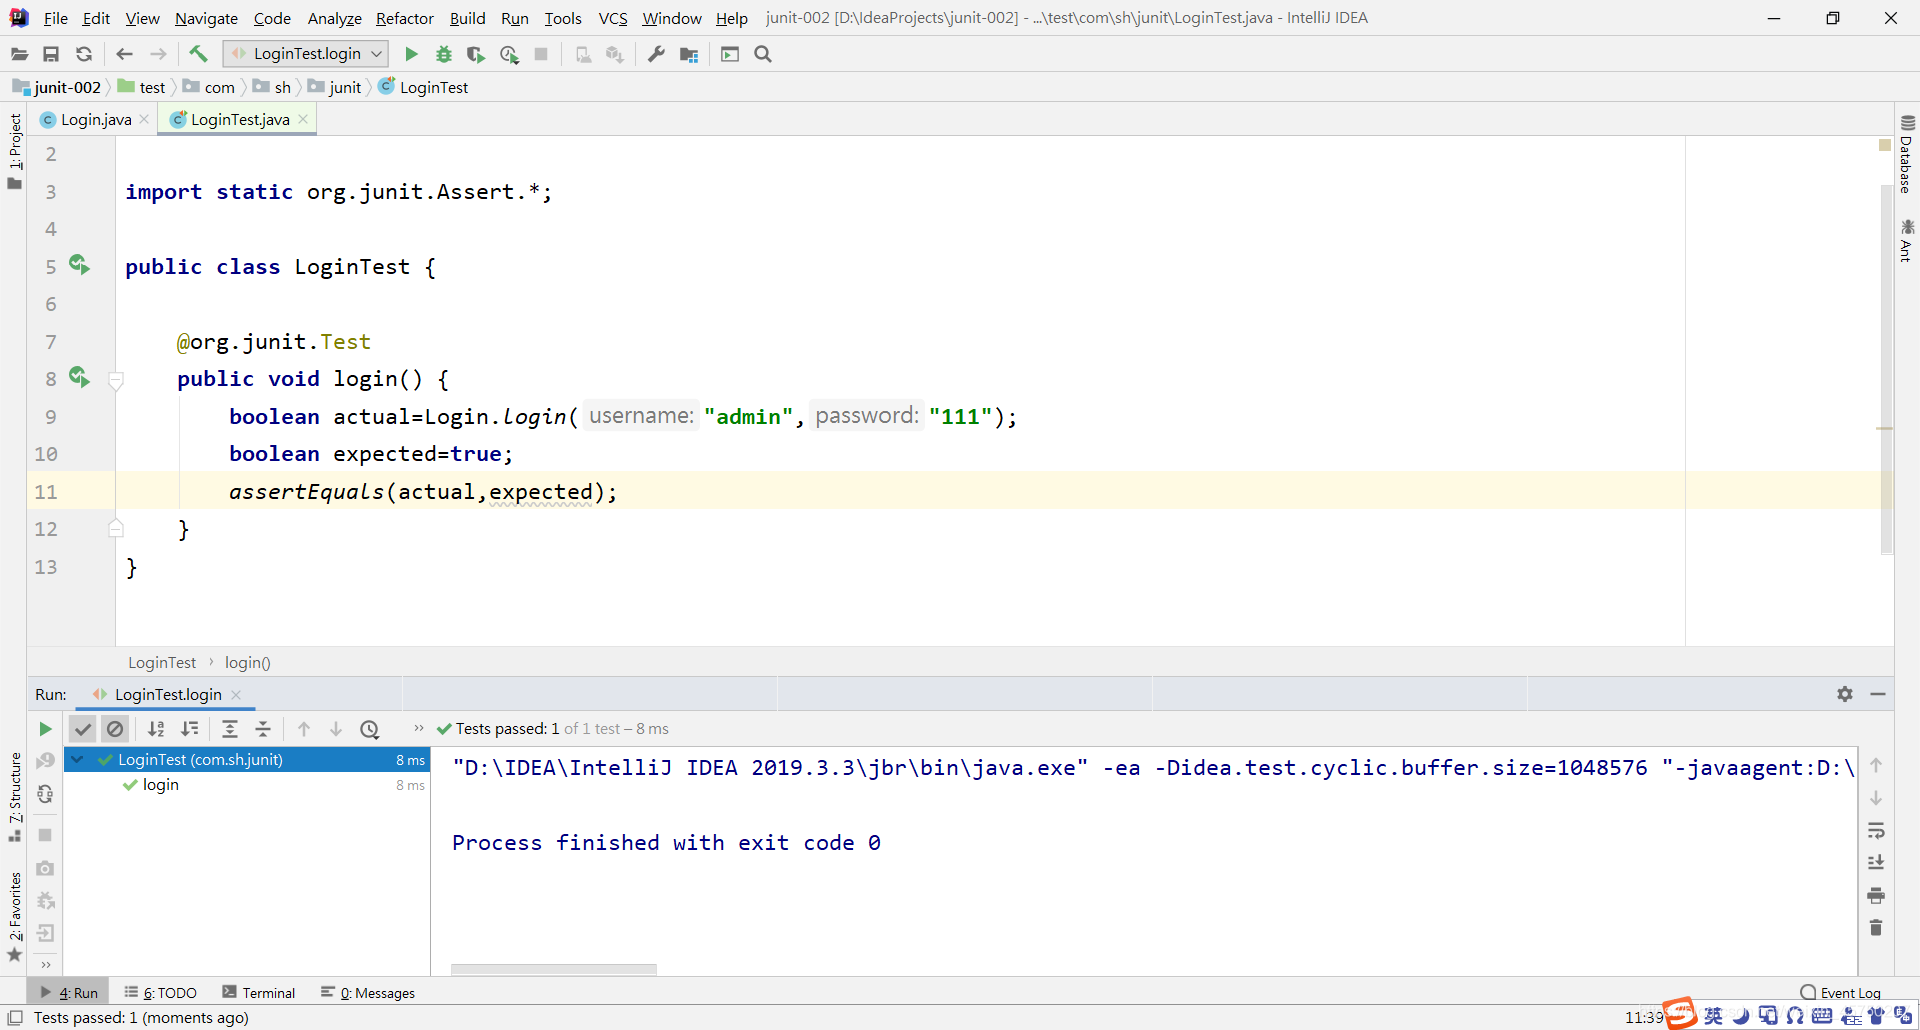Expand all test nodes in the Run toolbar
This screenshot has width=1920, height=1030.
pyautogui.click(x=230, y=729)
